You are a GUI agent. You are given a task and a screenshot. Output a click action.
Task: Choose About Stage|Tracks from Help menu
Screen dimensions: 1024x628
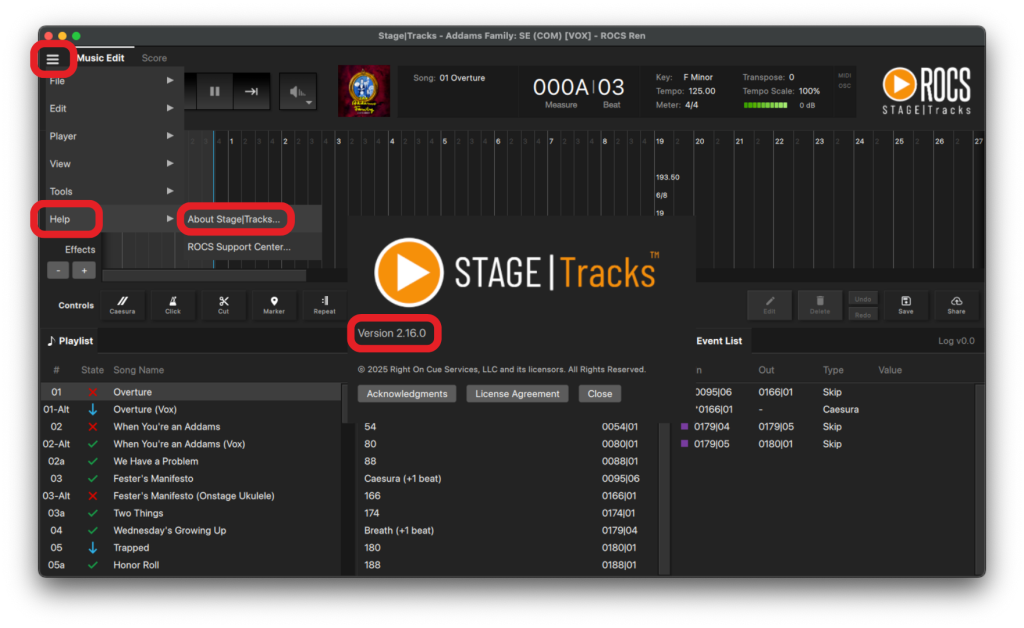click(234, 219)
